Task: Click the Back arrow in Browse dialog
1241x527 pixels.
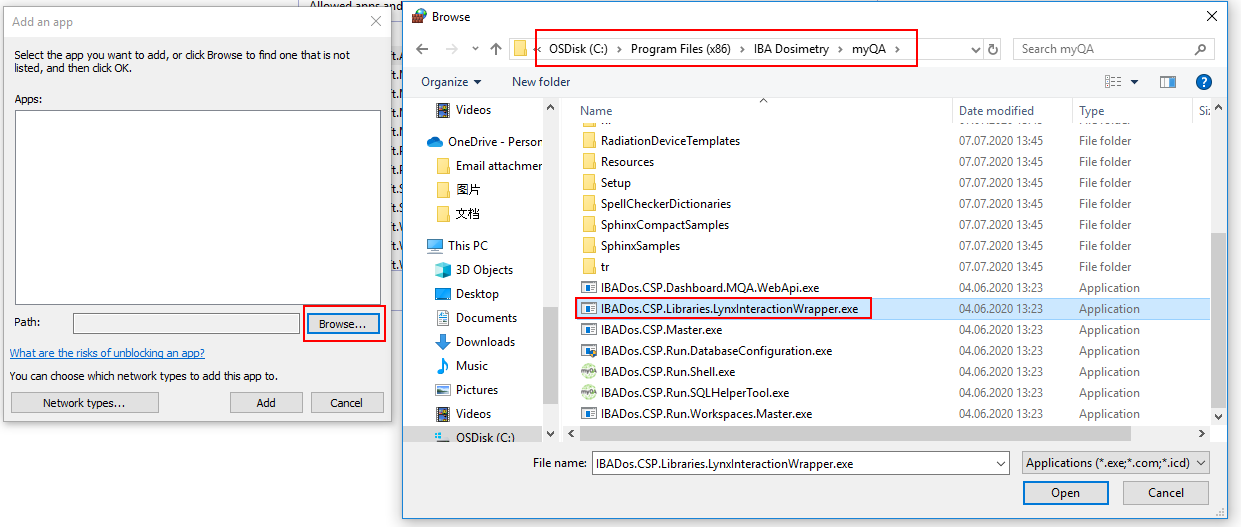Action: pos(423,49)
